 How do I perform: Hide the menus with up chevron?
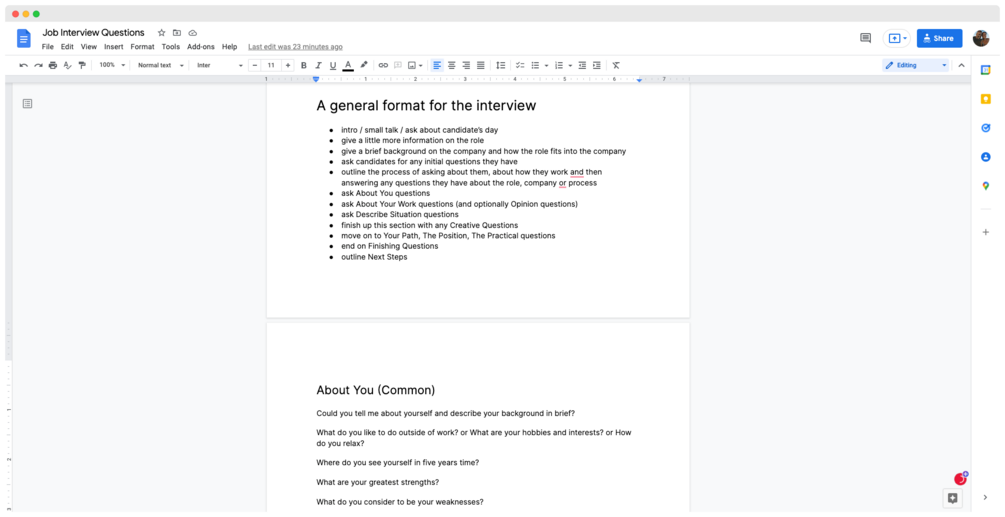coord(961,65)
